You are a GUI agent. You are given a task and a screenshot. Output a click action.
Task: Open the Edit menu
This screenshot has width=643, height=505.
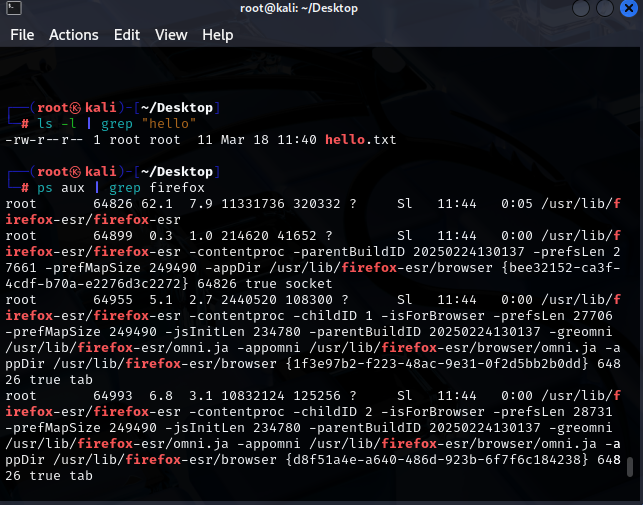point(127,35)
